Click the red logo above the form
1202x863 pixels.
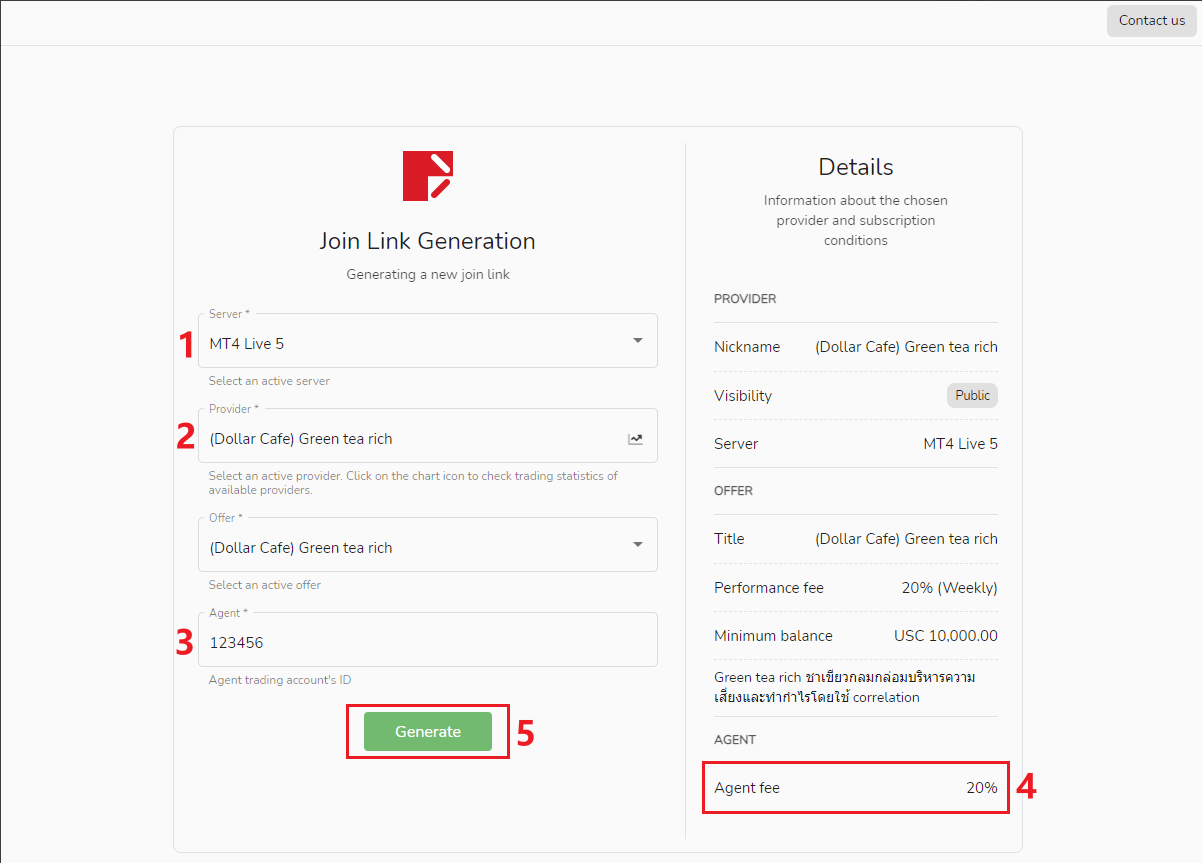pos(428,175)
